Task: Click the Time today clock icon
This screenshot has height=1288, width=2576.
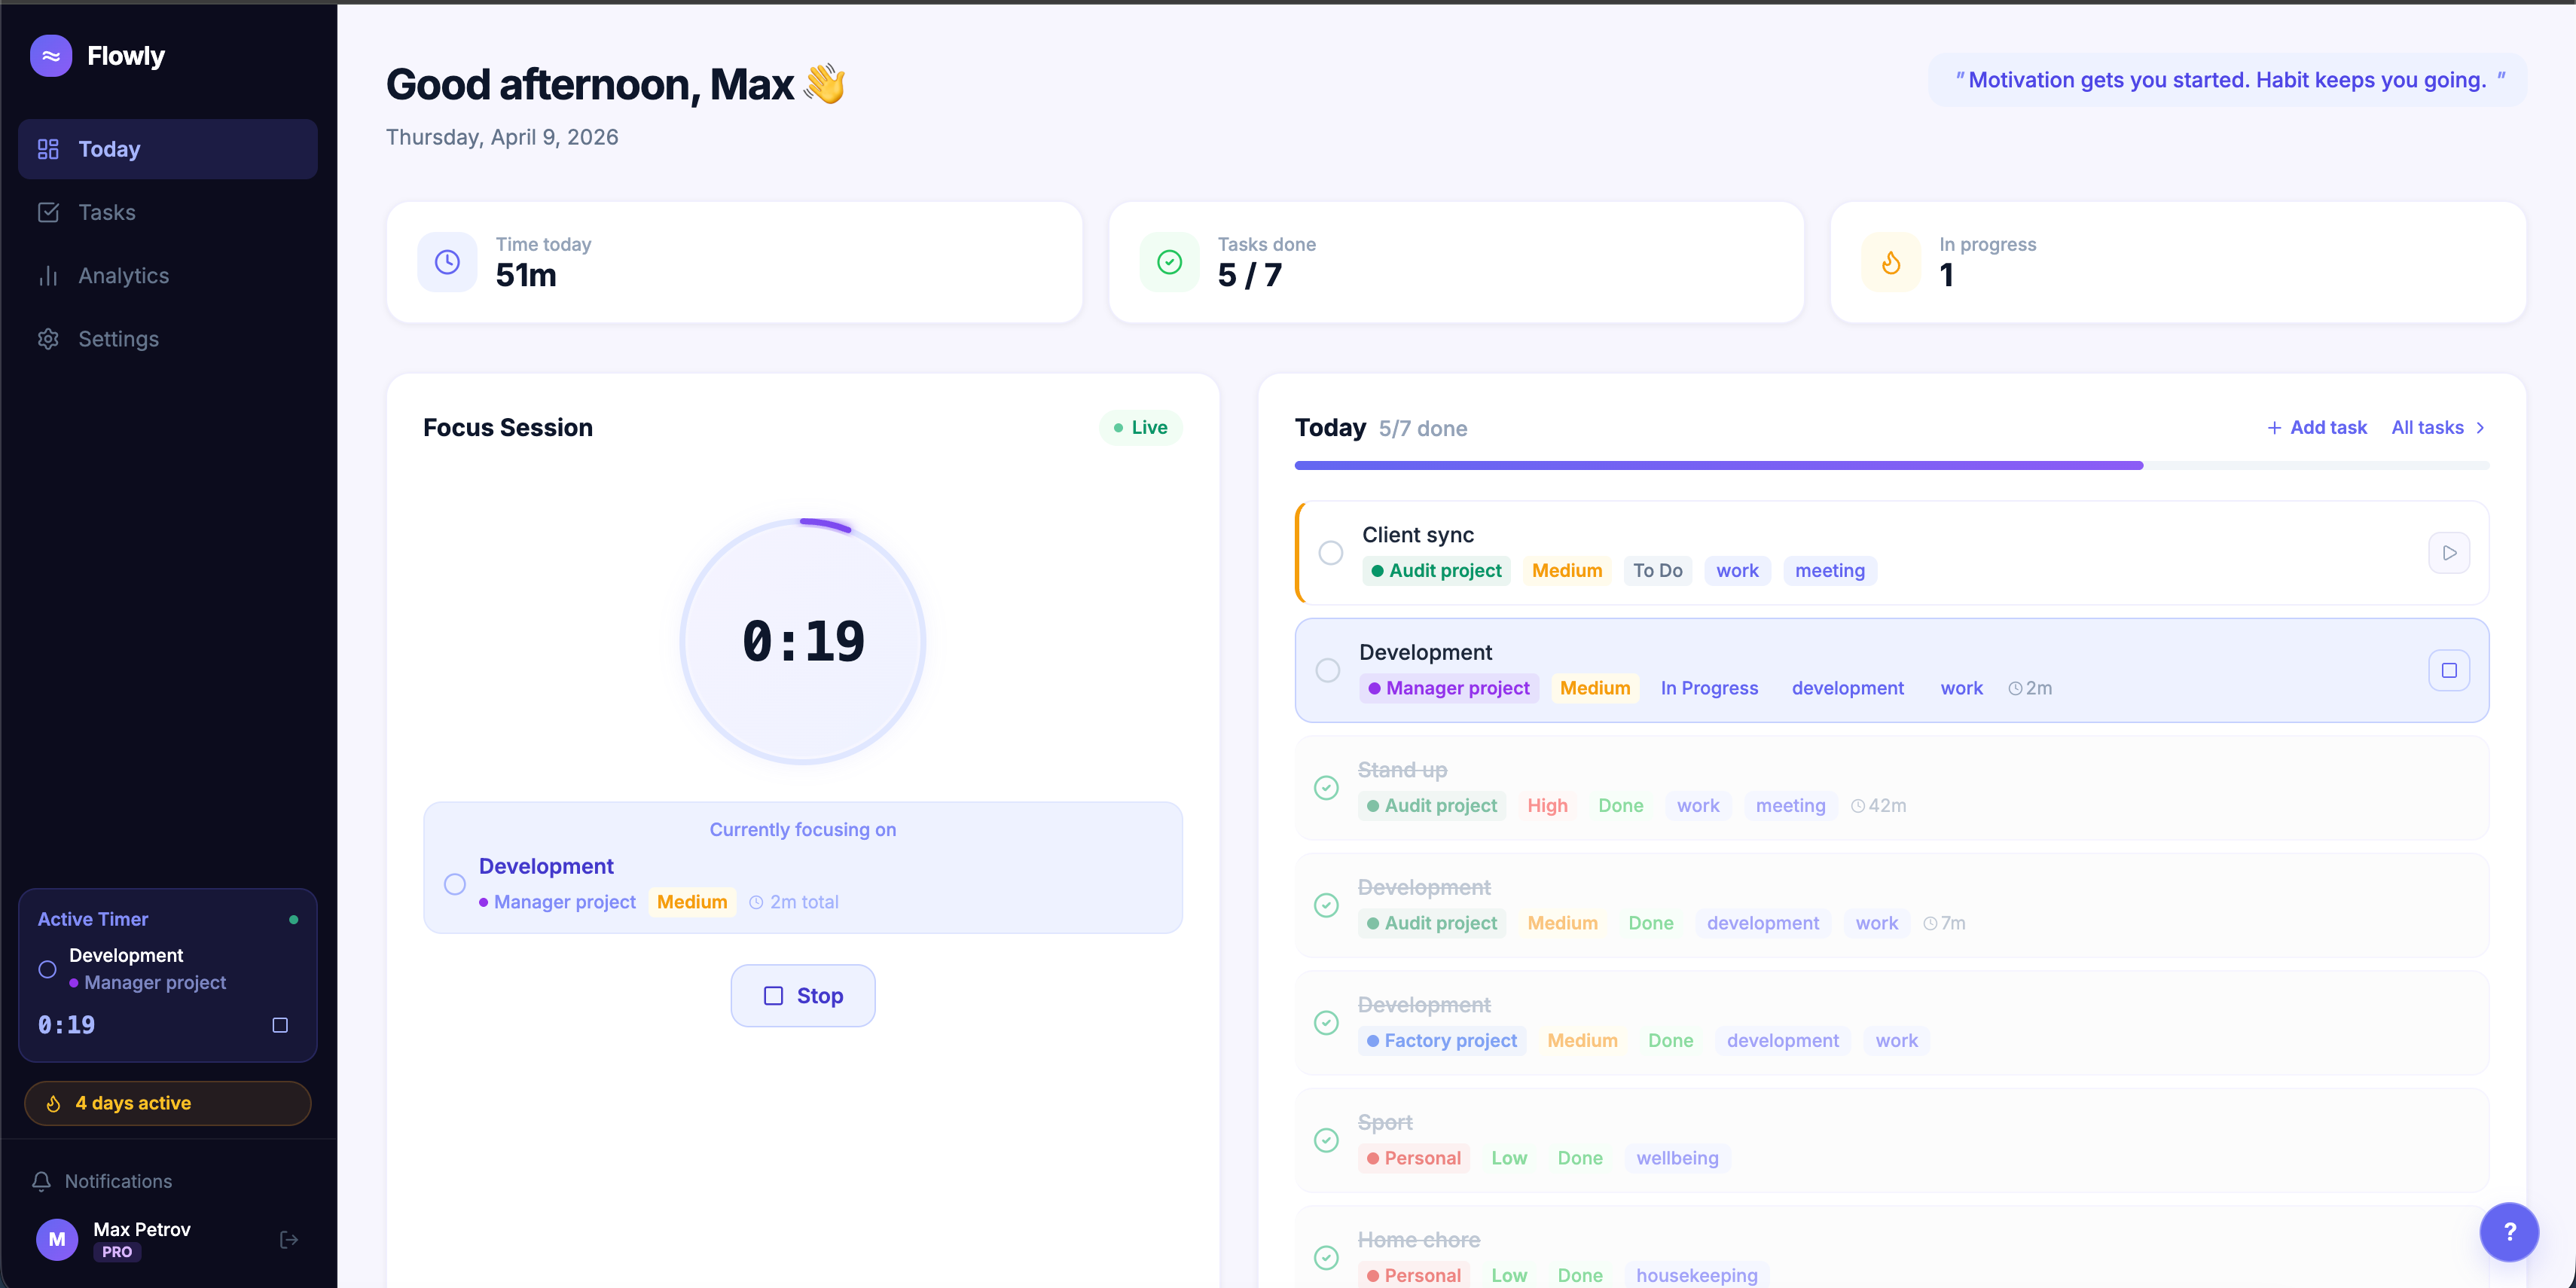Action: [x=447, y=262]
